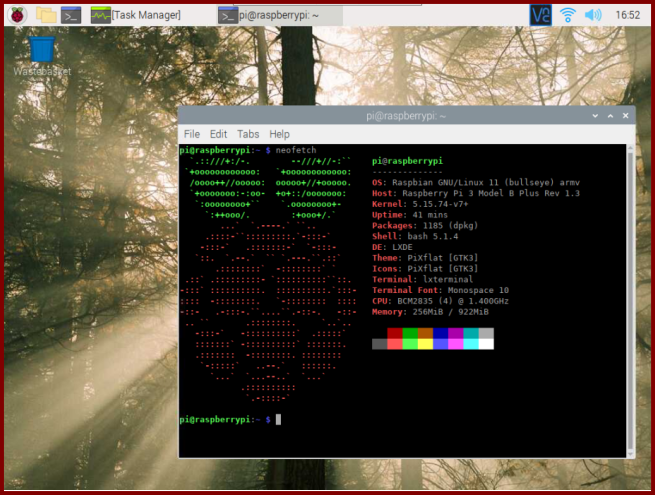Click the orange-brown color block
This screenshot has width=655, height=495.
click(425, 333)
